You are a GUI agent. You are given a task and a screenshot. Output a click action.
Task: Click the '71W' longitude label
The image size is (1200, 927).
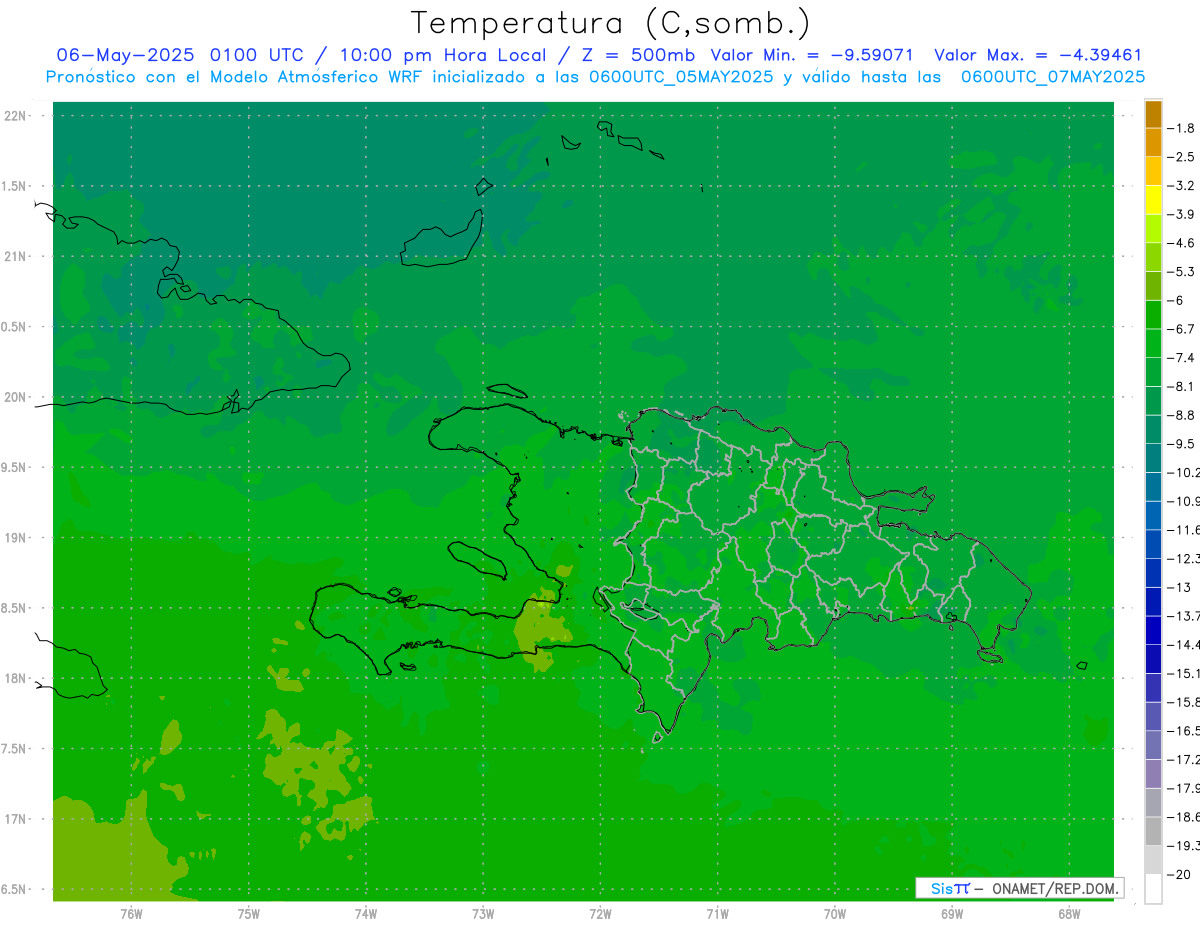click(717, 914)
